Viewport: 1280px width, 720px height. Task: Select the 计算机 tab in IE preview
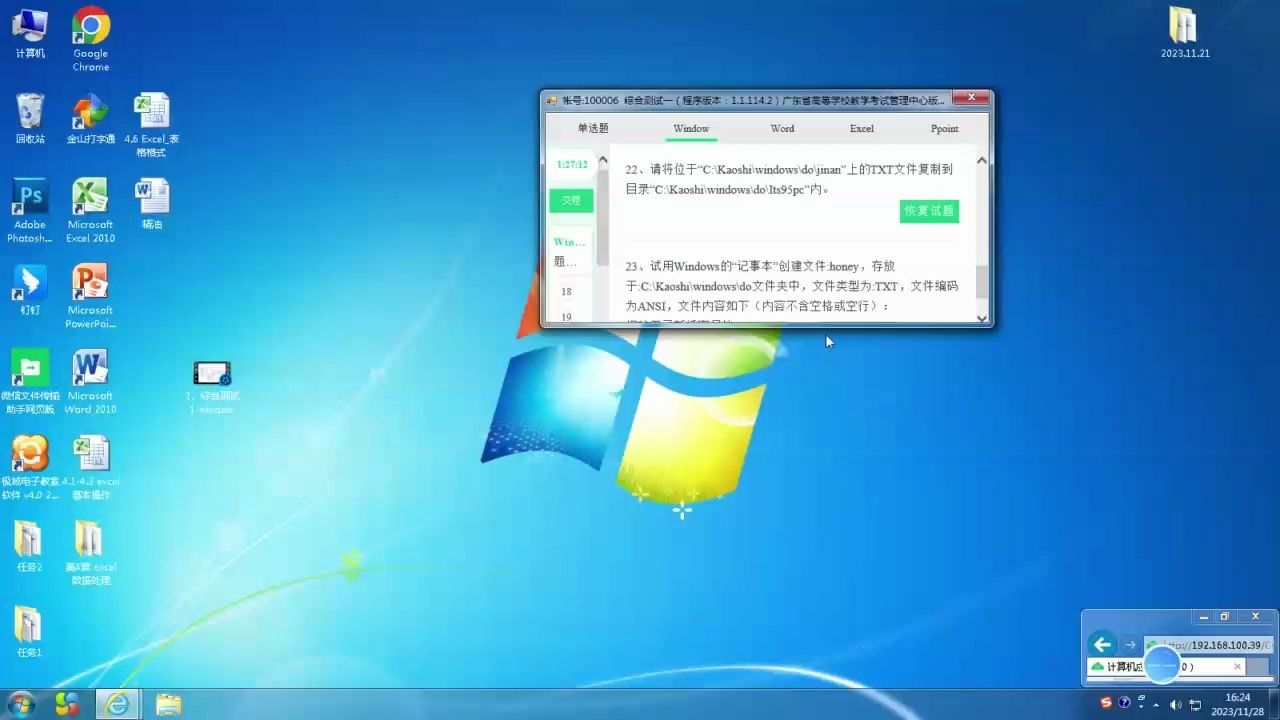point(1166,667)
